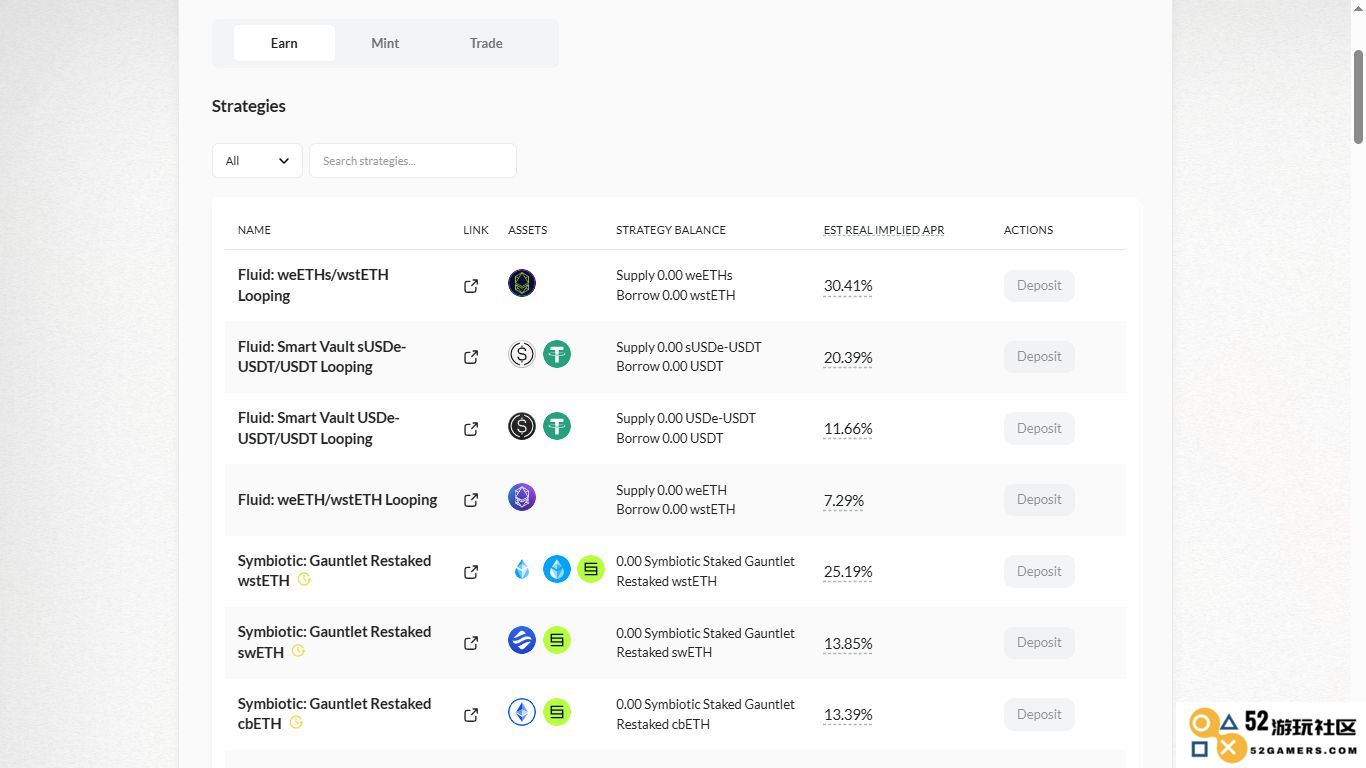This screenshot has height=768, width=1366.
Task: Click the blue circular droplet icon in wstETH row
Action: coord(557,569)
